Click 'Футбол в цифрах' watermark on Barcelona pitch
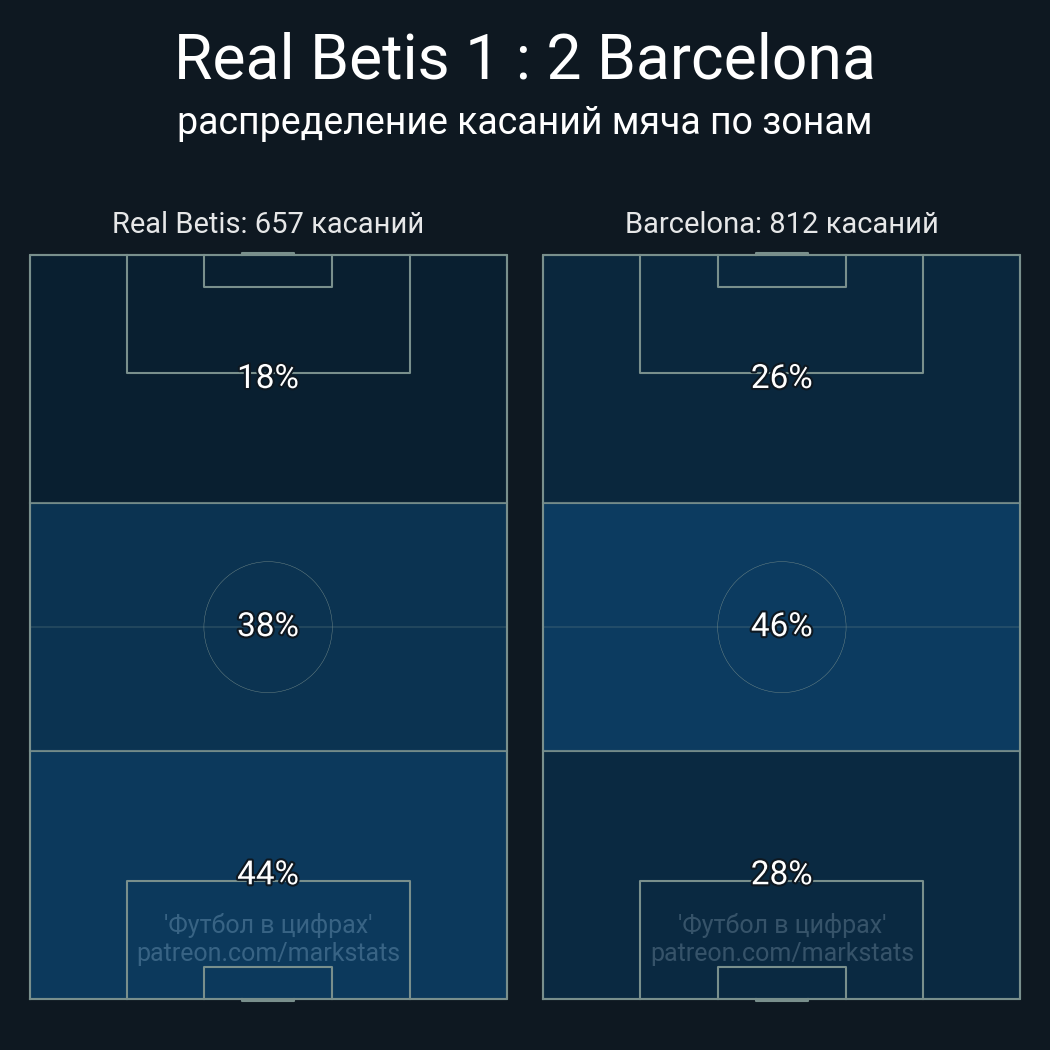This screenshot has width=1050, height=1050. pyautogui.click(x=781, y=924)
